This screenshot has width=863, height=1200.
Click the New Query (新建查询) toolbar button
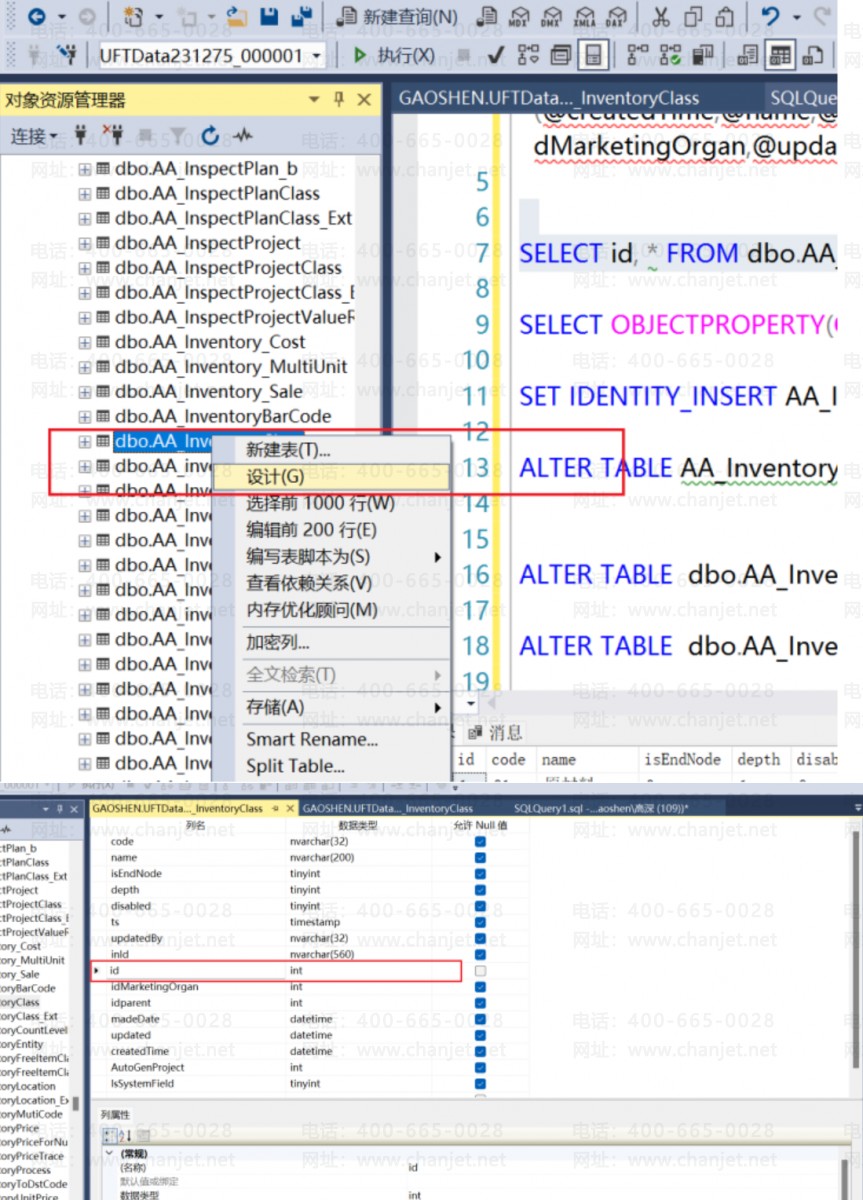397,17
